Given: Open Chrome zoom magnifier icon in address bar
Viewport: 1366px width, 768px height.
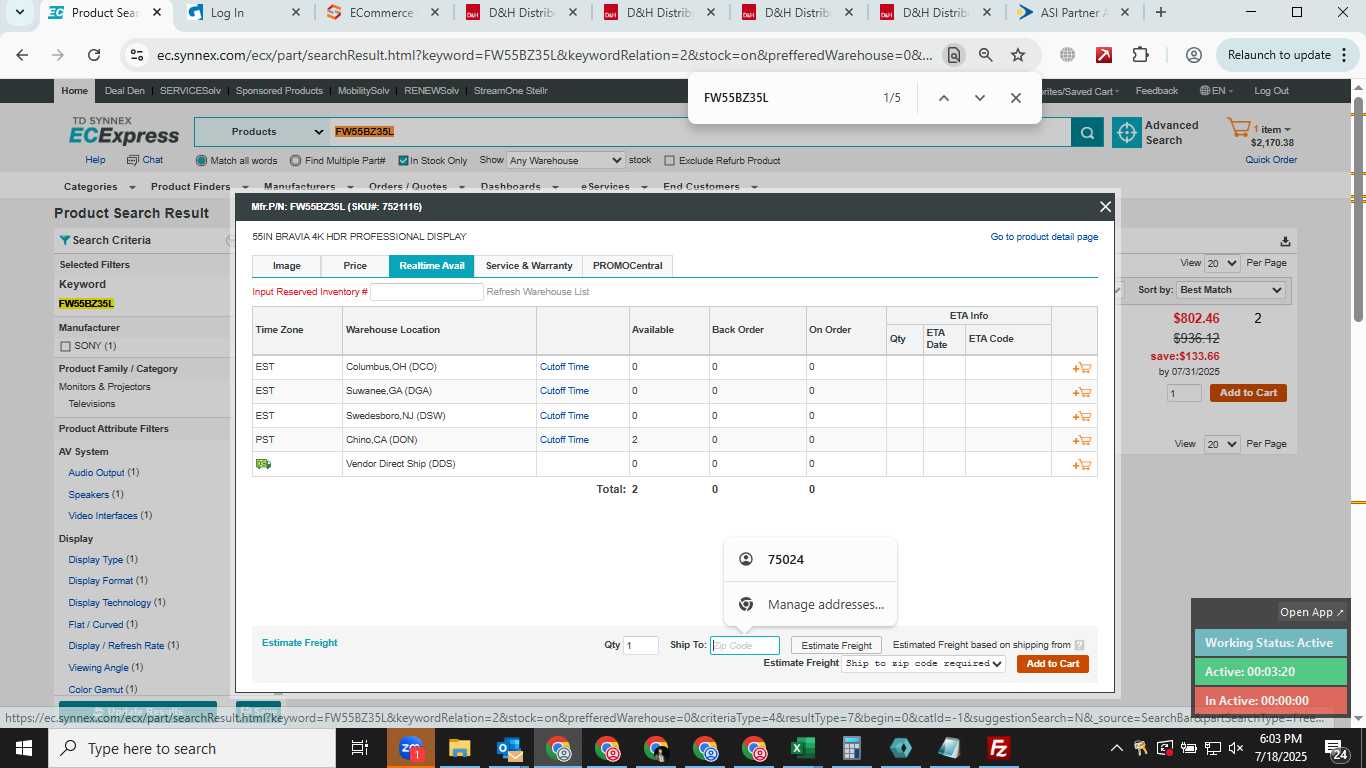Looking at the screenshot, I should [986, 55].
